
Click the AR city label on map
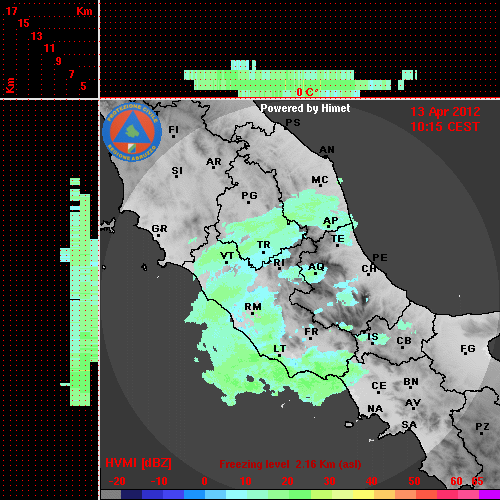(x=214, y=162)
